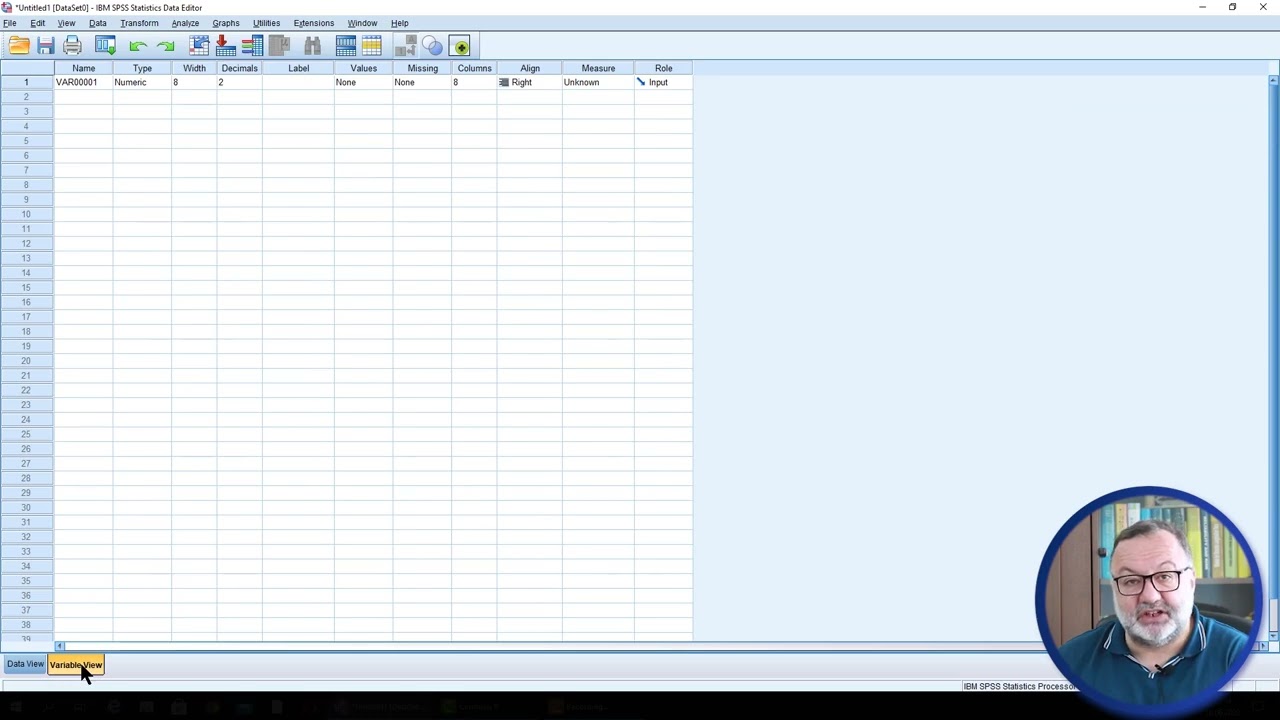Open the Utilities menu
The height and width of the screenshot is (720, 1280).
[x=266, y=23]
